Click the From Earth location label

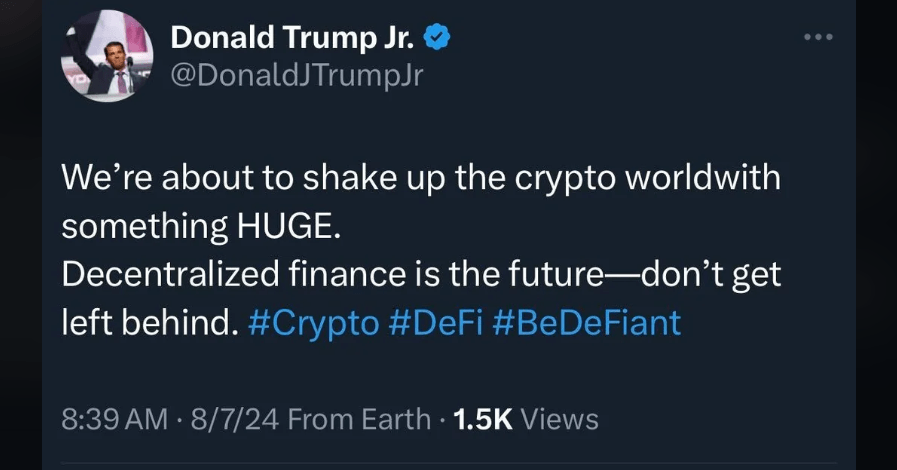pyautogui.click(x=359, y=419)
